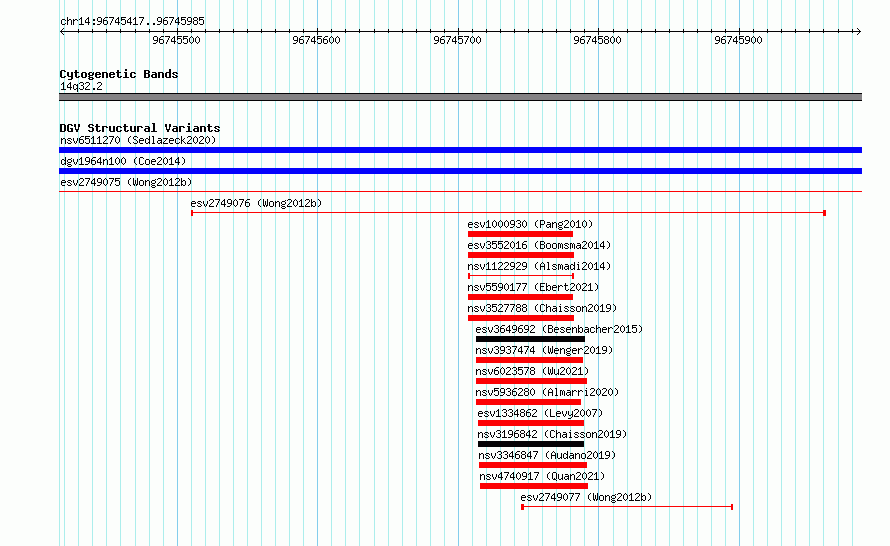Open esv1000930 (Pang2010) variant label
This screenshot has height=546, width=890.
pos(530,224)
